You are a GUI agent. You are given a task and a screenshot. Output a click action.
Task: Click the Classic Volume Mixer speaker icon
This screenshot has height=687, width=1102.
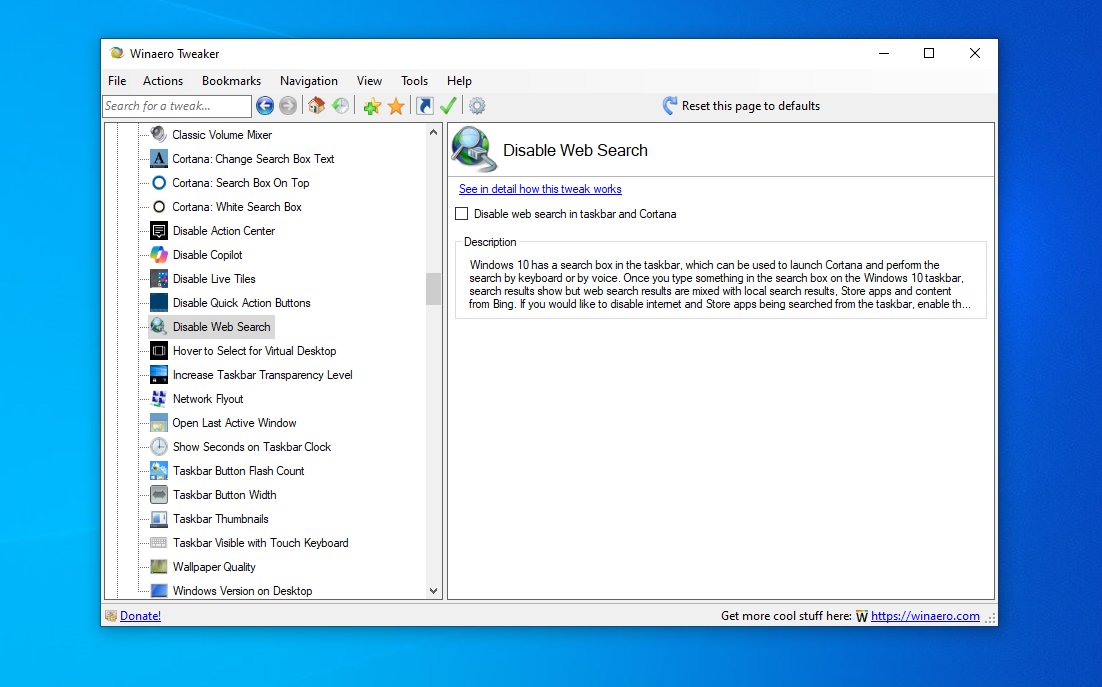159,134
